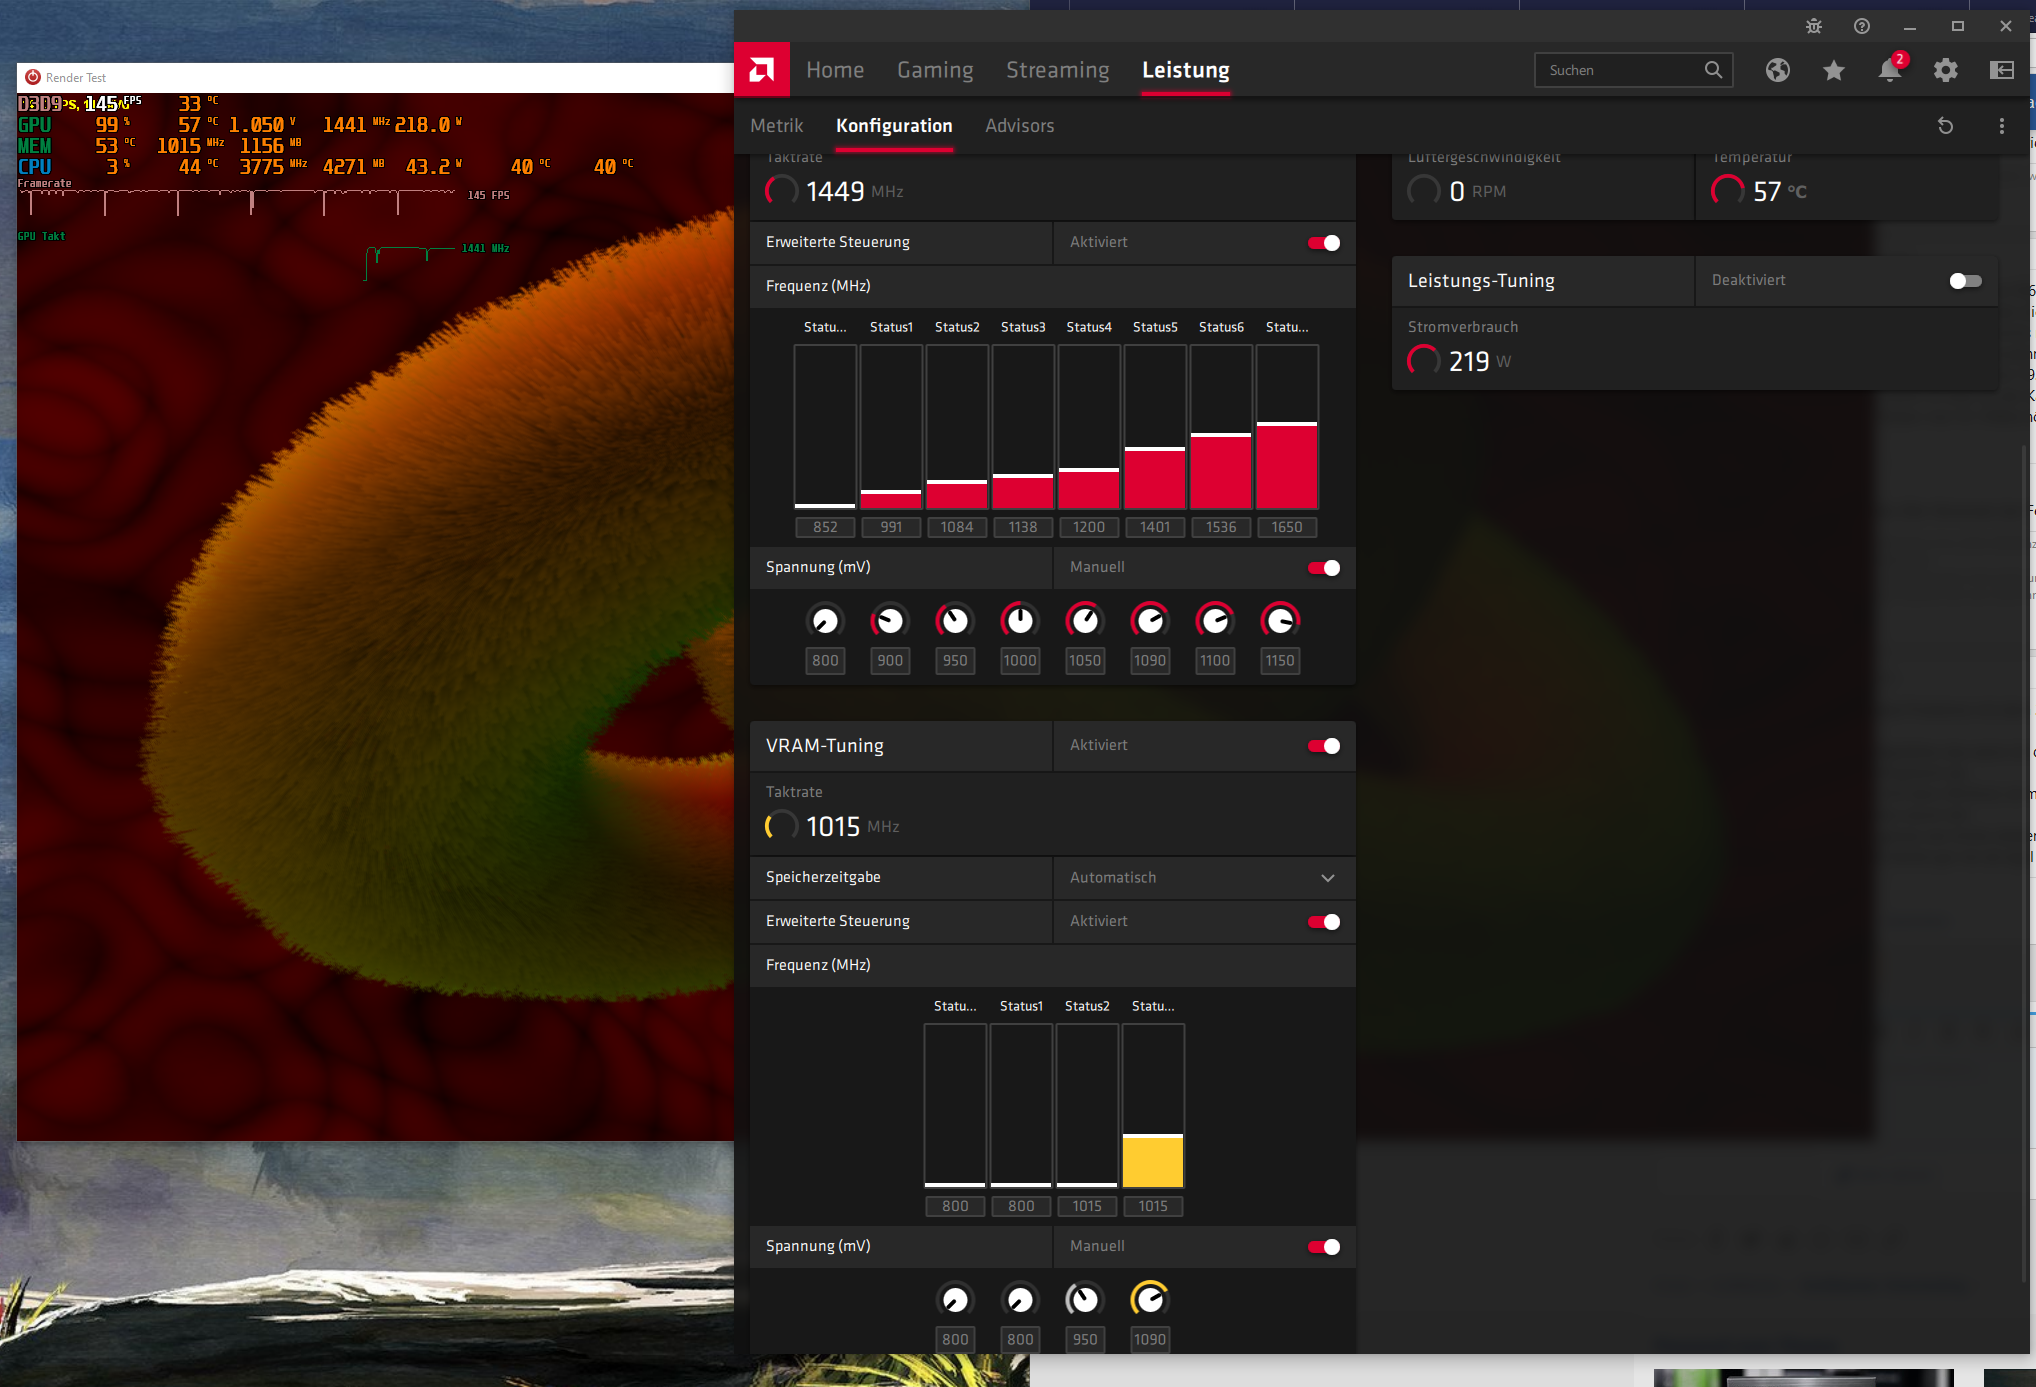Open the web browser globe icon
Image resolution: width=2036 pixels, height=1387 pixels.
click(1777, 70)
